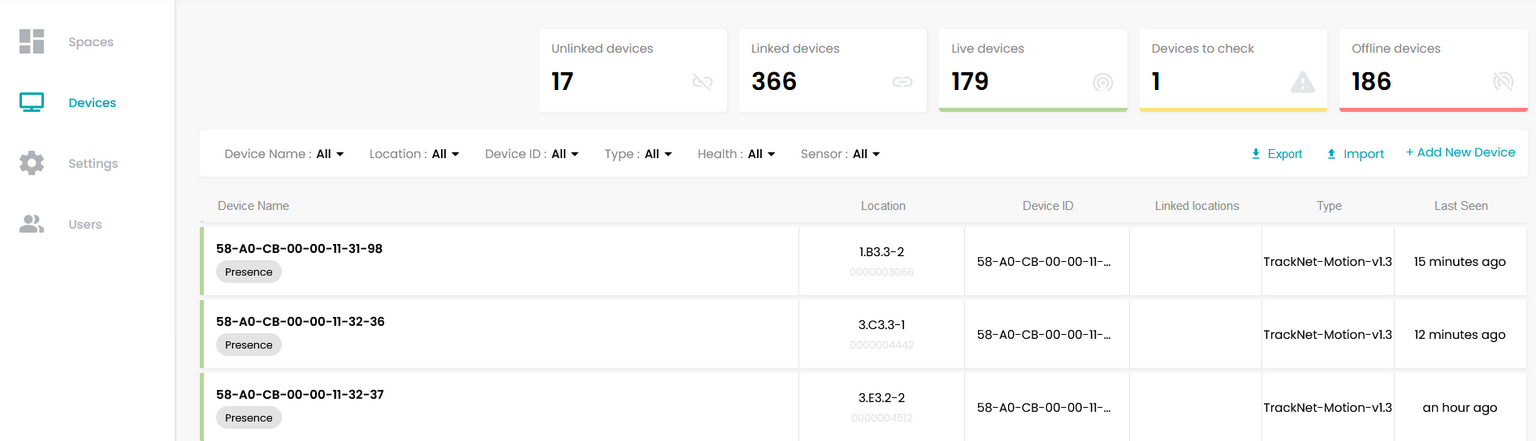1536x441 pixels.
Task: Open the Spaces dashboard icon
Action: (x=32, y=41)
